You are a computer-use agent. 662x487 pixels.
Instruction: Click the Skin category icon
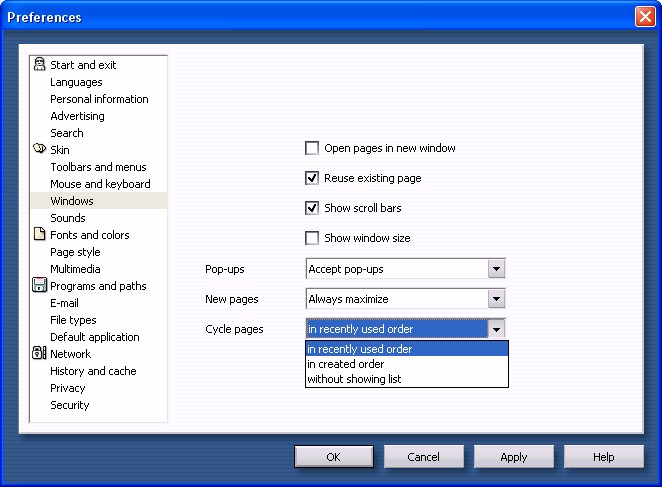click(39, 150)
